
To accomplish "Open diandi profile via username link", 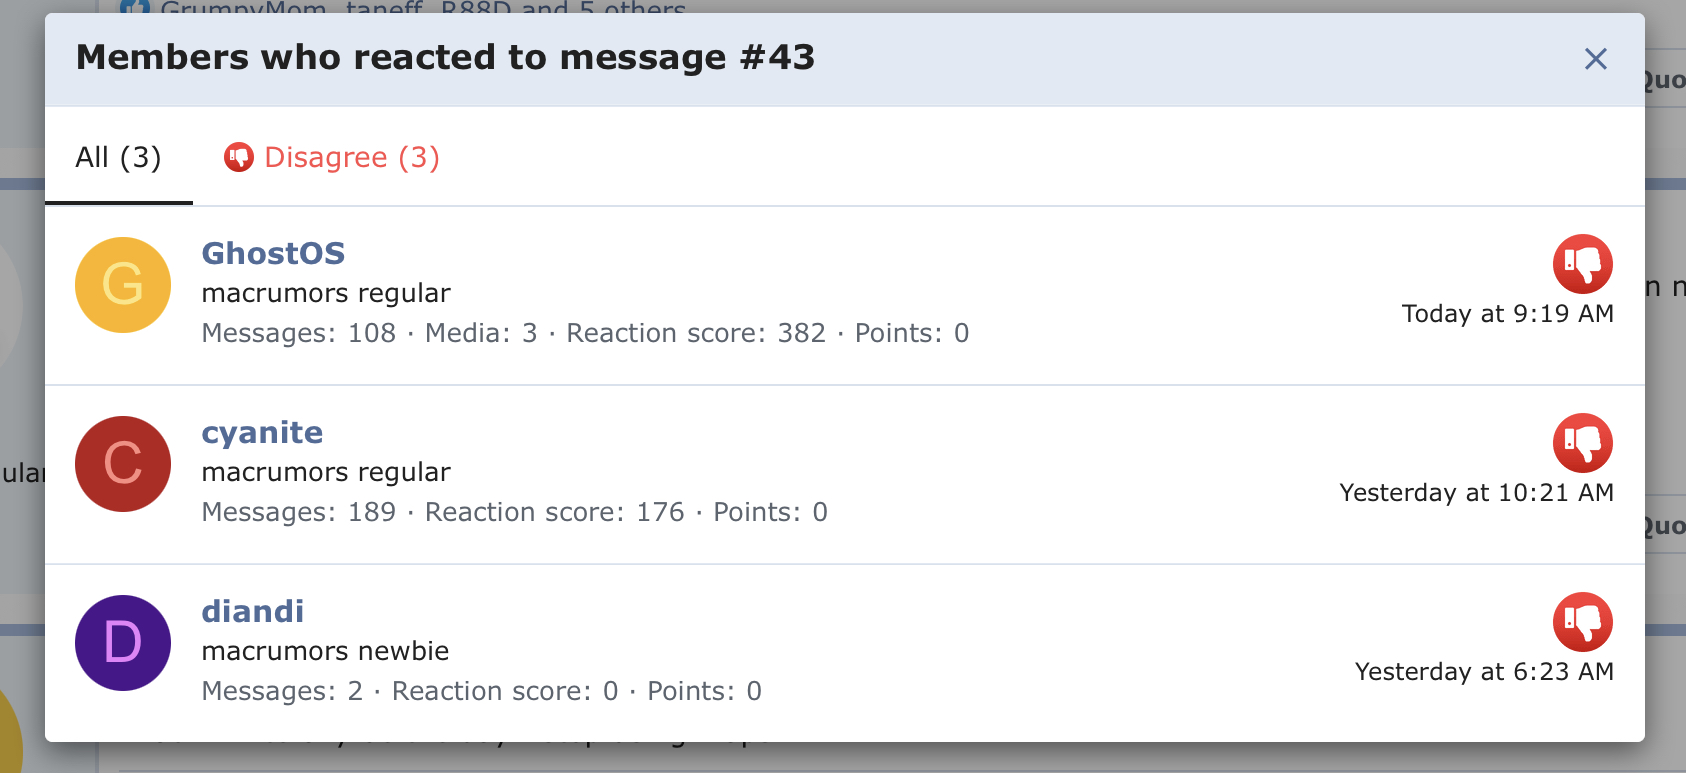I will pyautogui.click(x=252, y=612).
